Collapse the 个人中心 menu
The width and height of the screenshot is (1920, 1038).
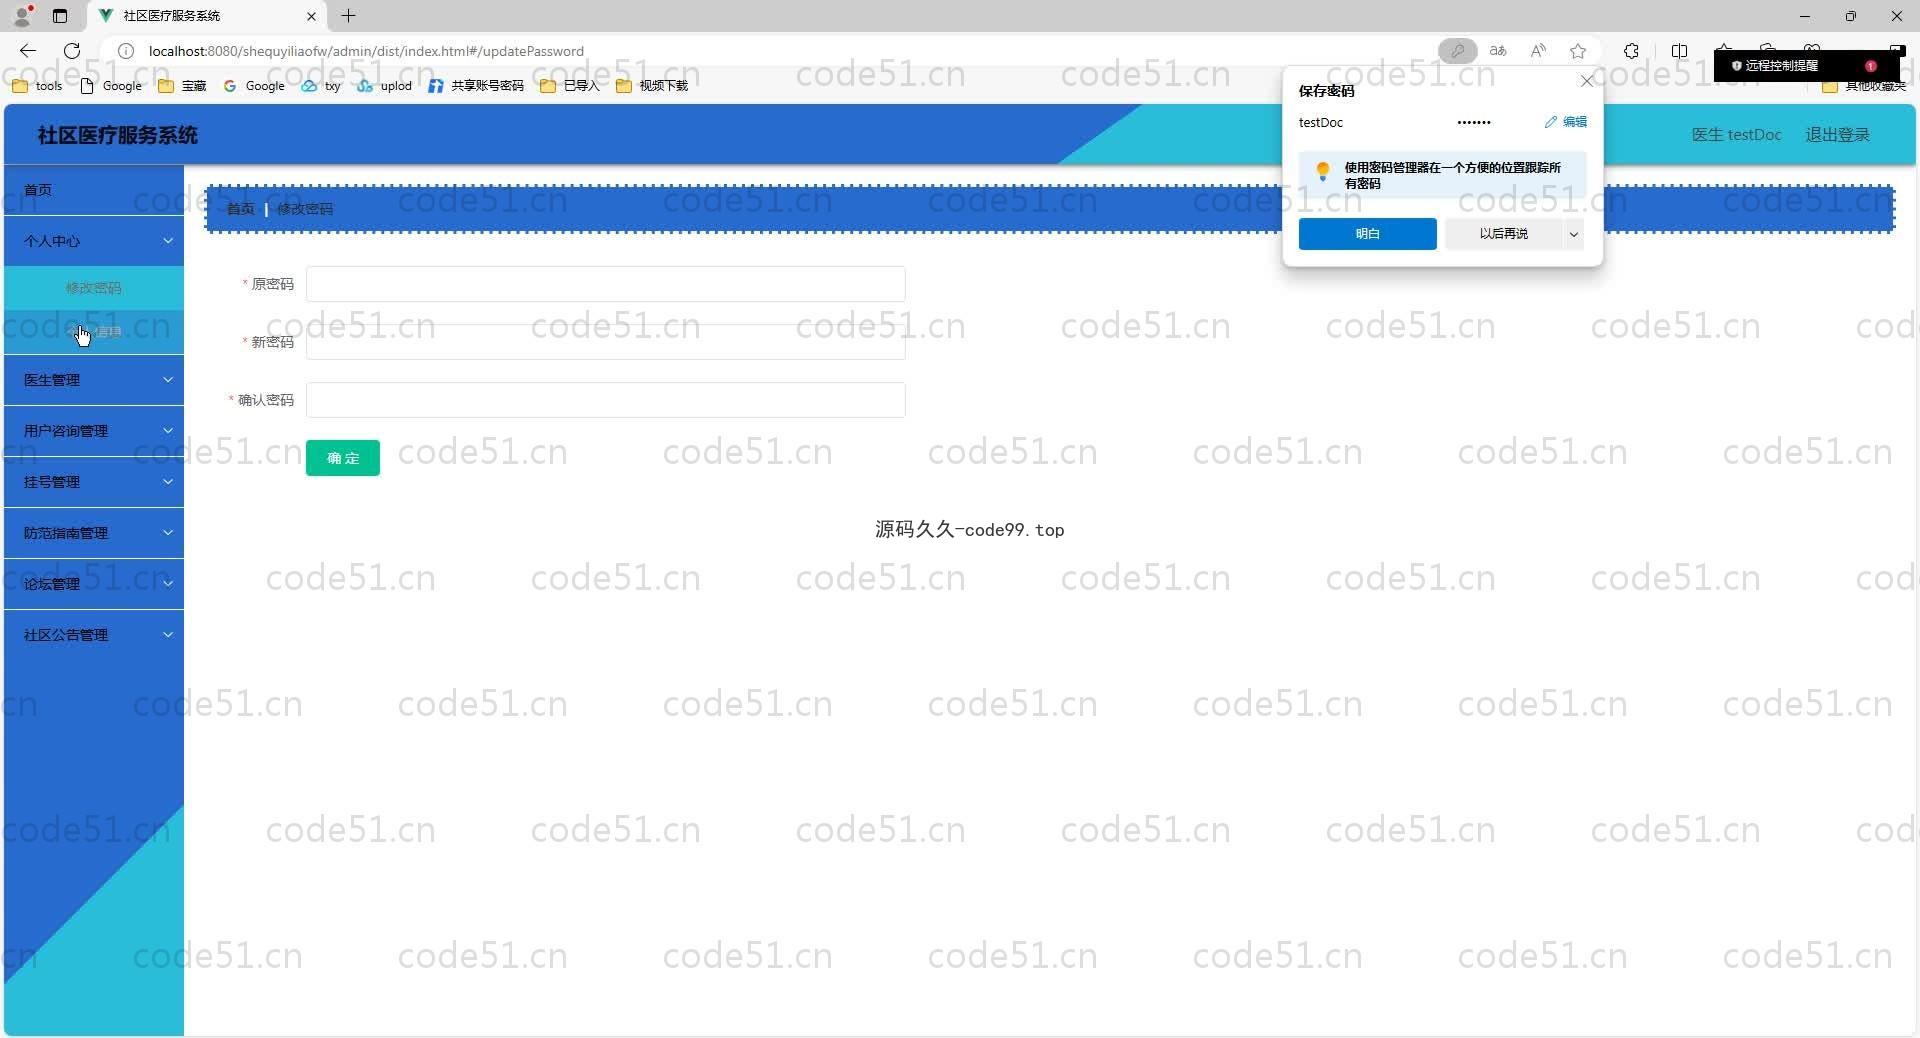pyautogui.click(x=94, y=241)
